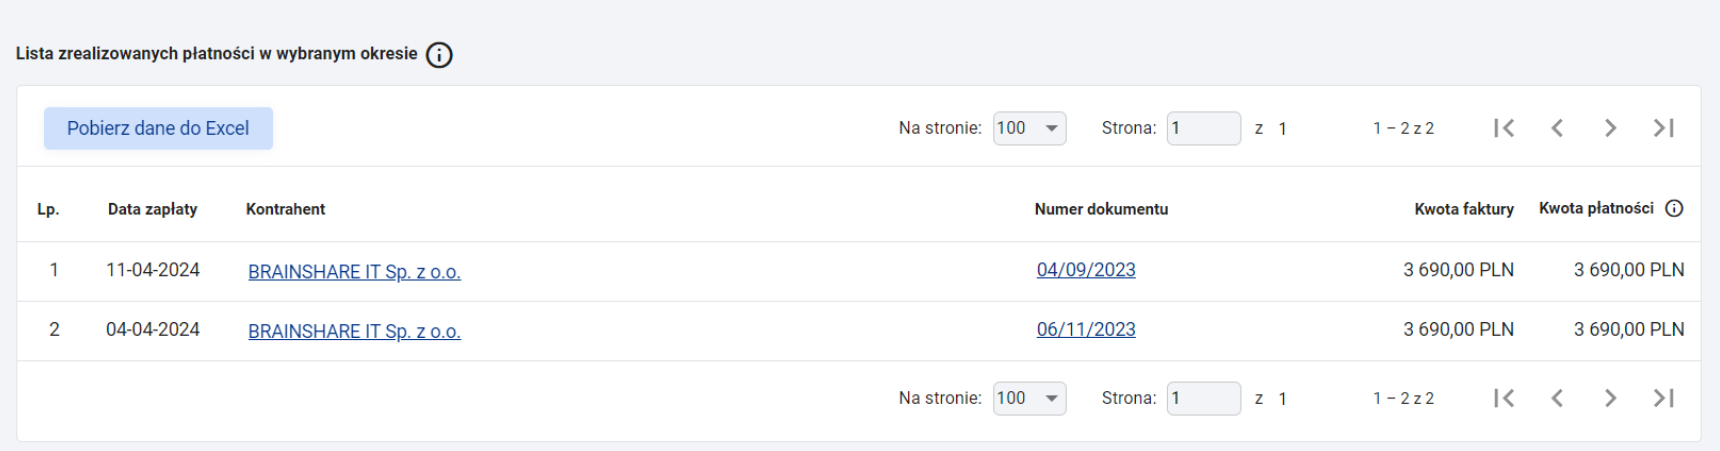
Task: Open document number 04/09/2023
Action: 1086,270
